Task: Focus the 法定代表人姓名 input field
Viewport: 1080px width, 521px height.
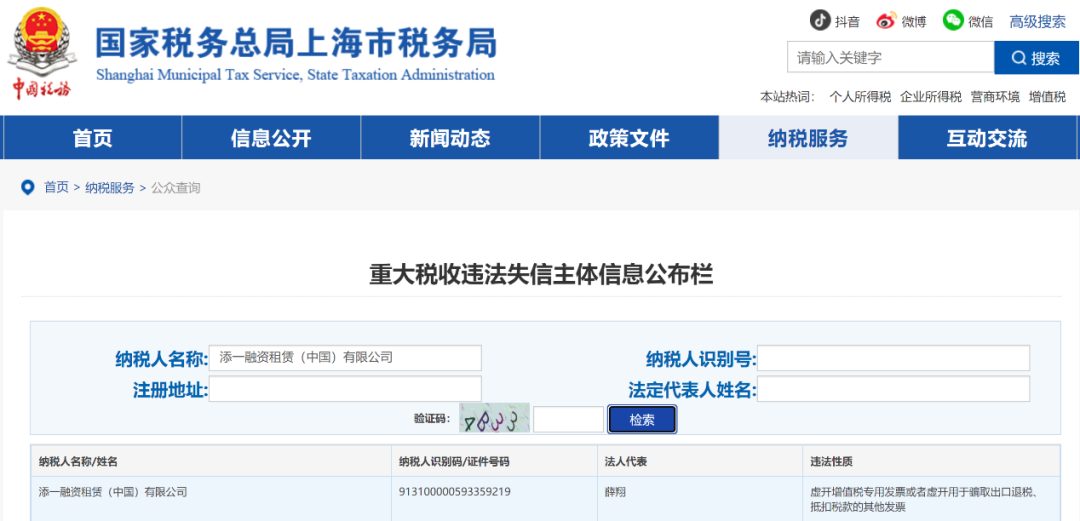Action: 893,389
